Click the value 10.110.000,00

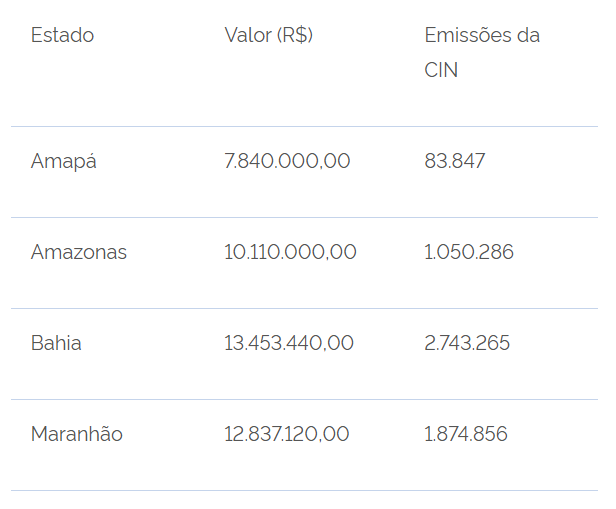point(290,252)
